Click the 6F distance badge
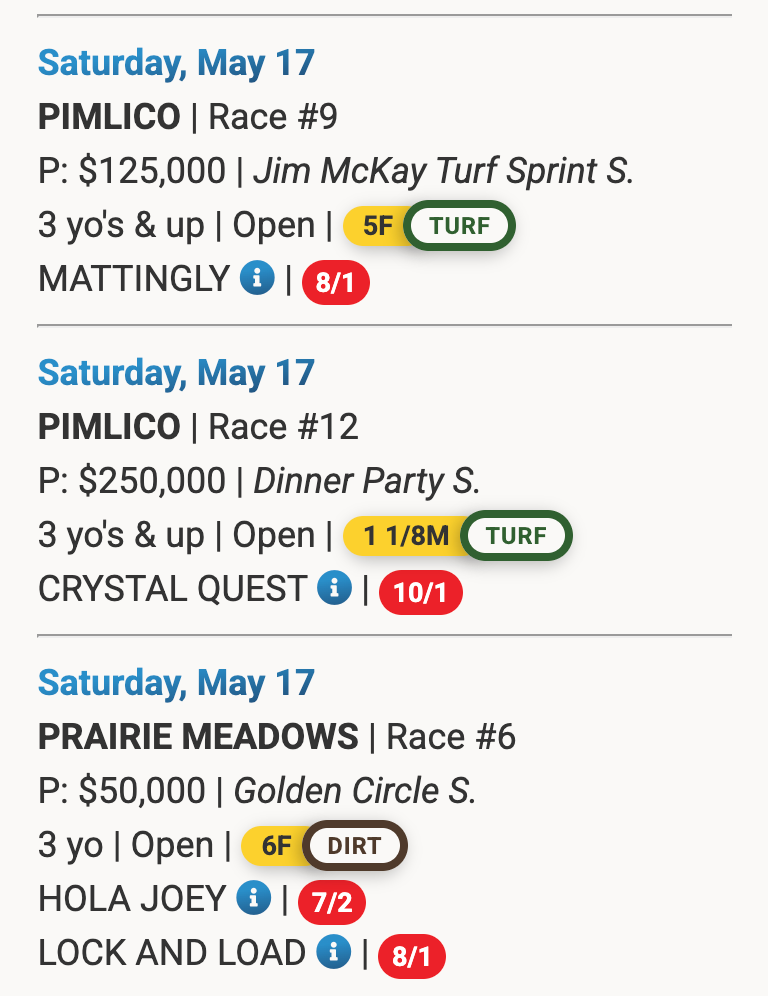The image size is (768, 996). click(276, 846)
